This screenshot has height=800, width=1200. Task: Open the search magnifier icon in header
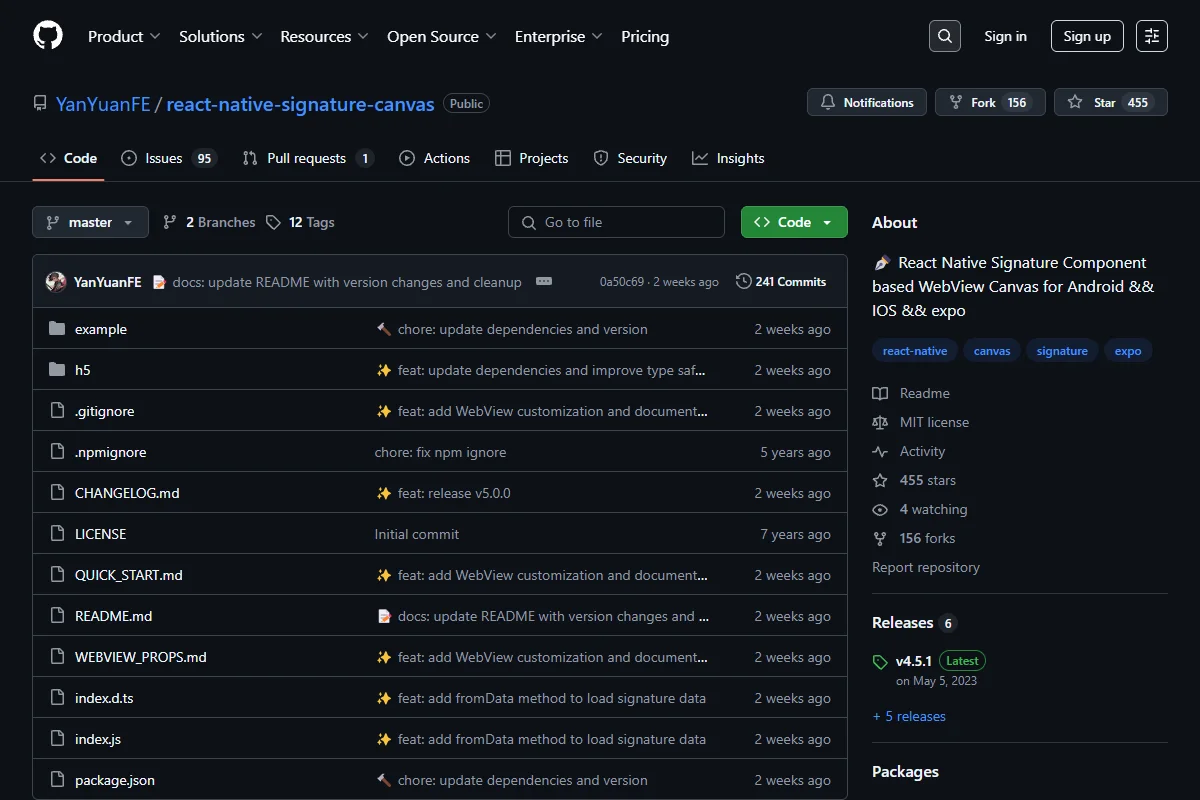tap(944, 36)
